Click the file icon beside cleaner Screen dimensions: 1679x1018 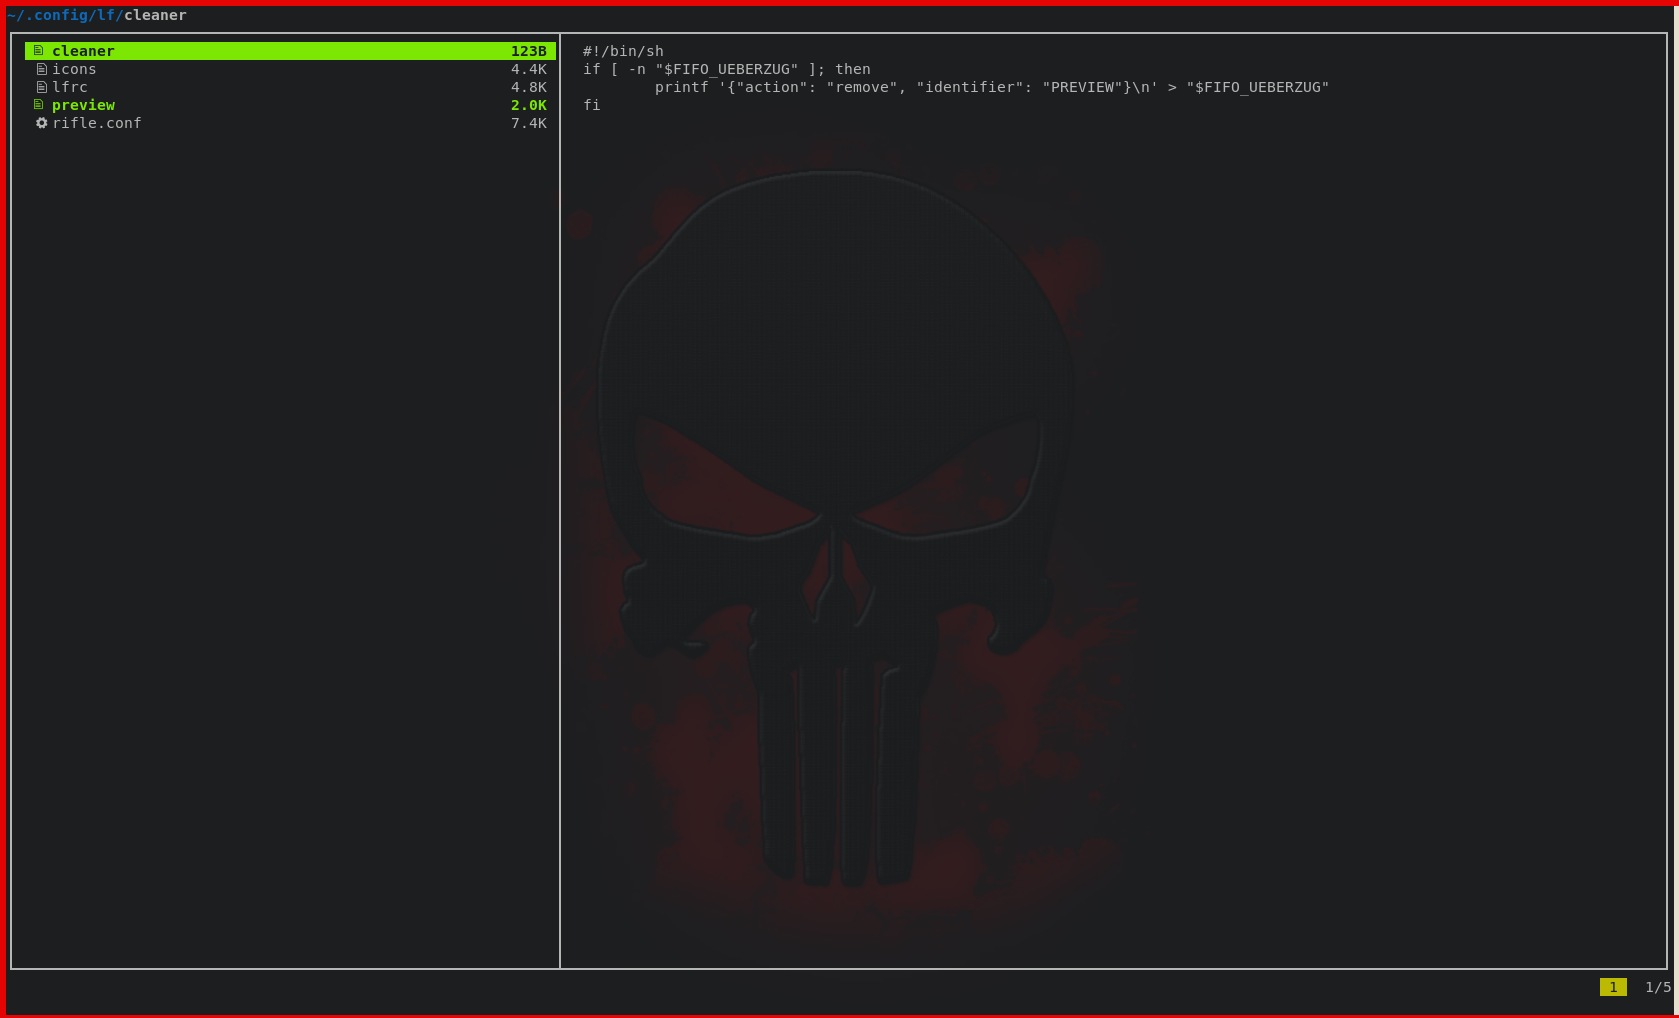(39, 50)
